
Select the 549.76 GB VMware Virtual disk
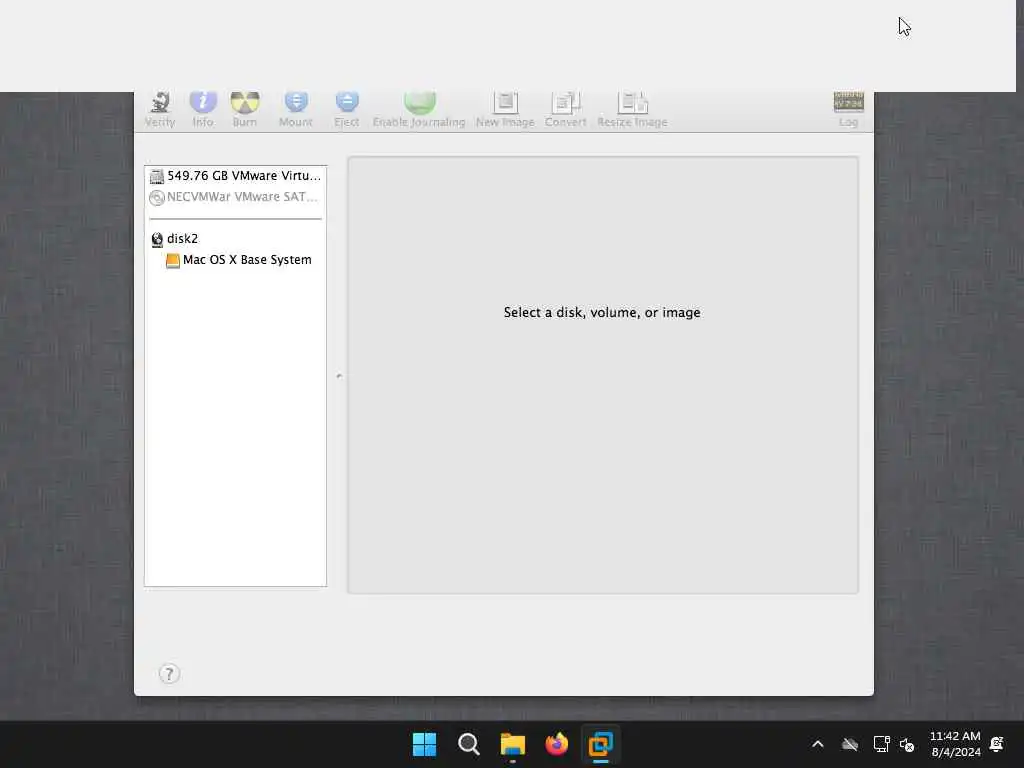pyautogui.click(x=236, y=176)
